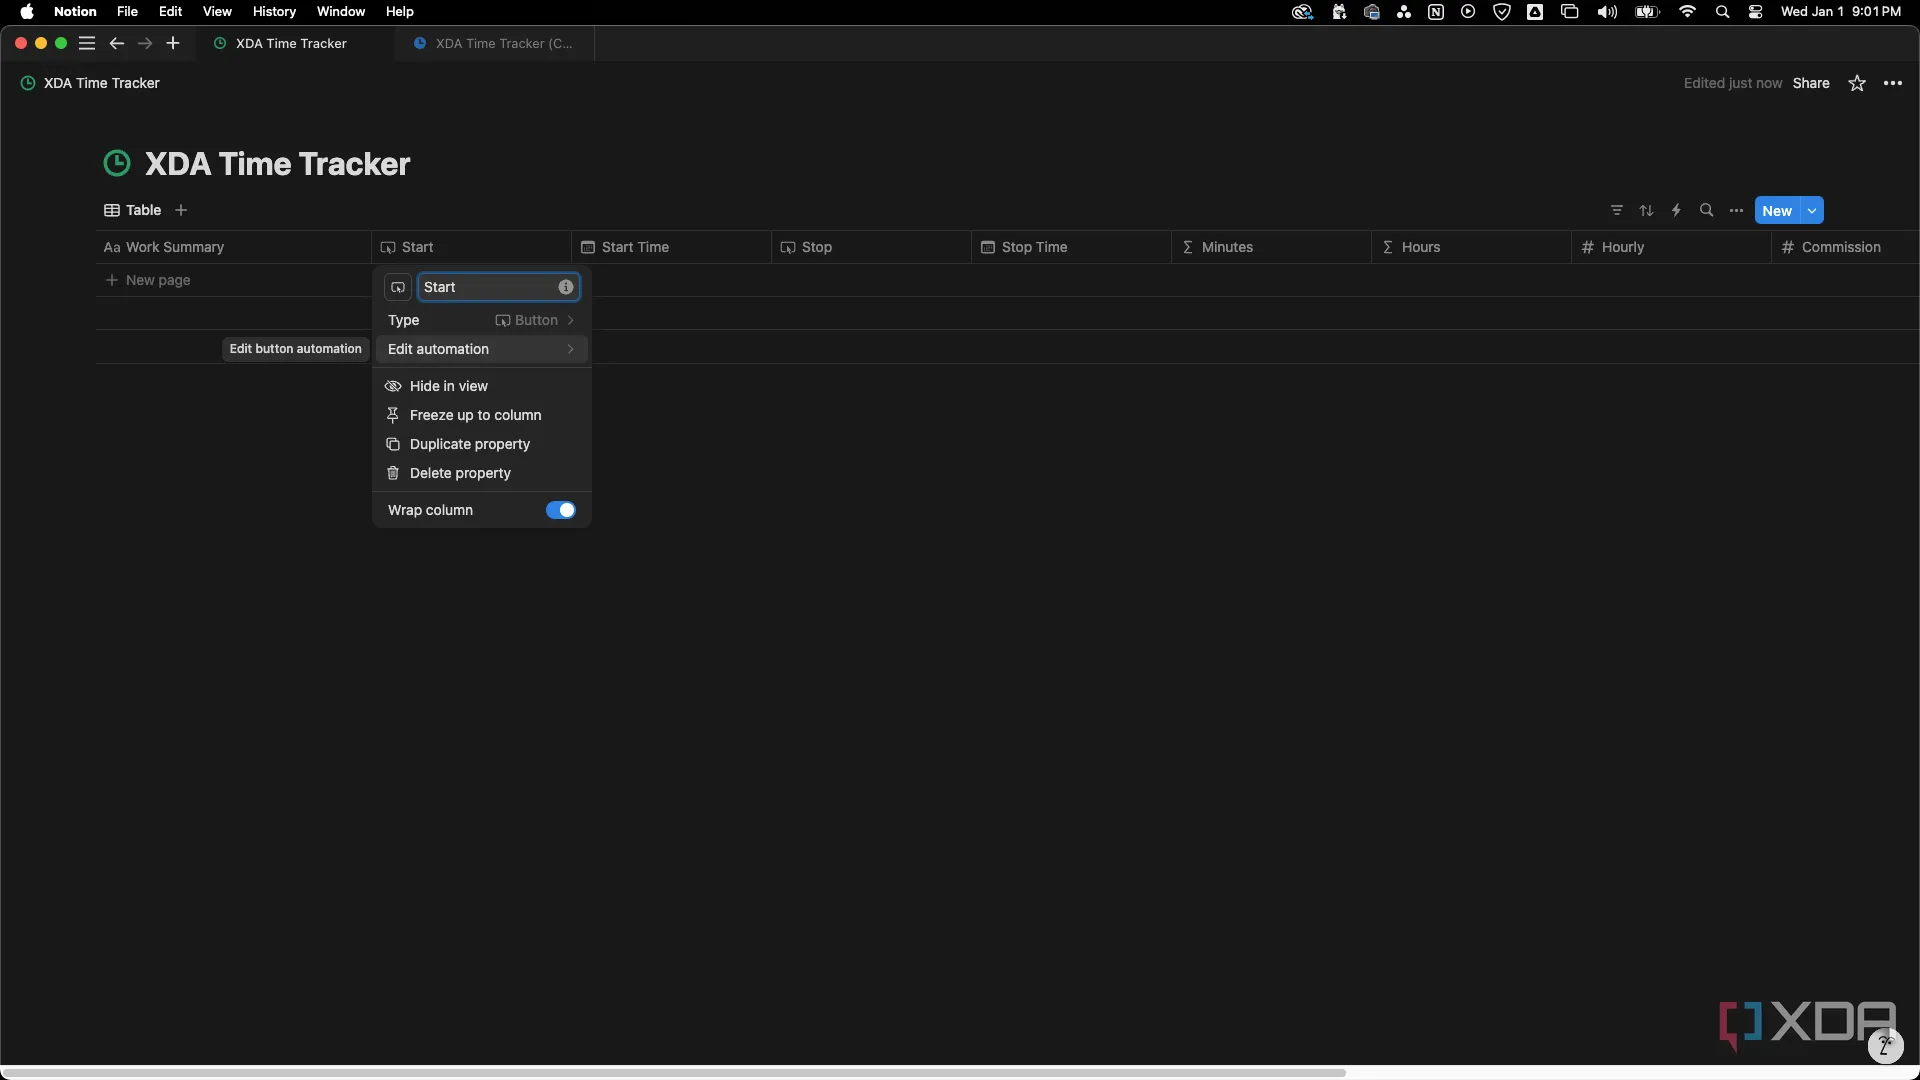Screen dimensions: 1920x1080
Task: Open the sidebar hamburger menu
Action: point(87,43)
